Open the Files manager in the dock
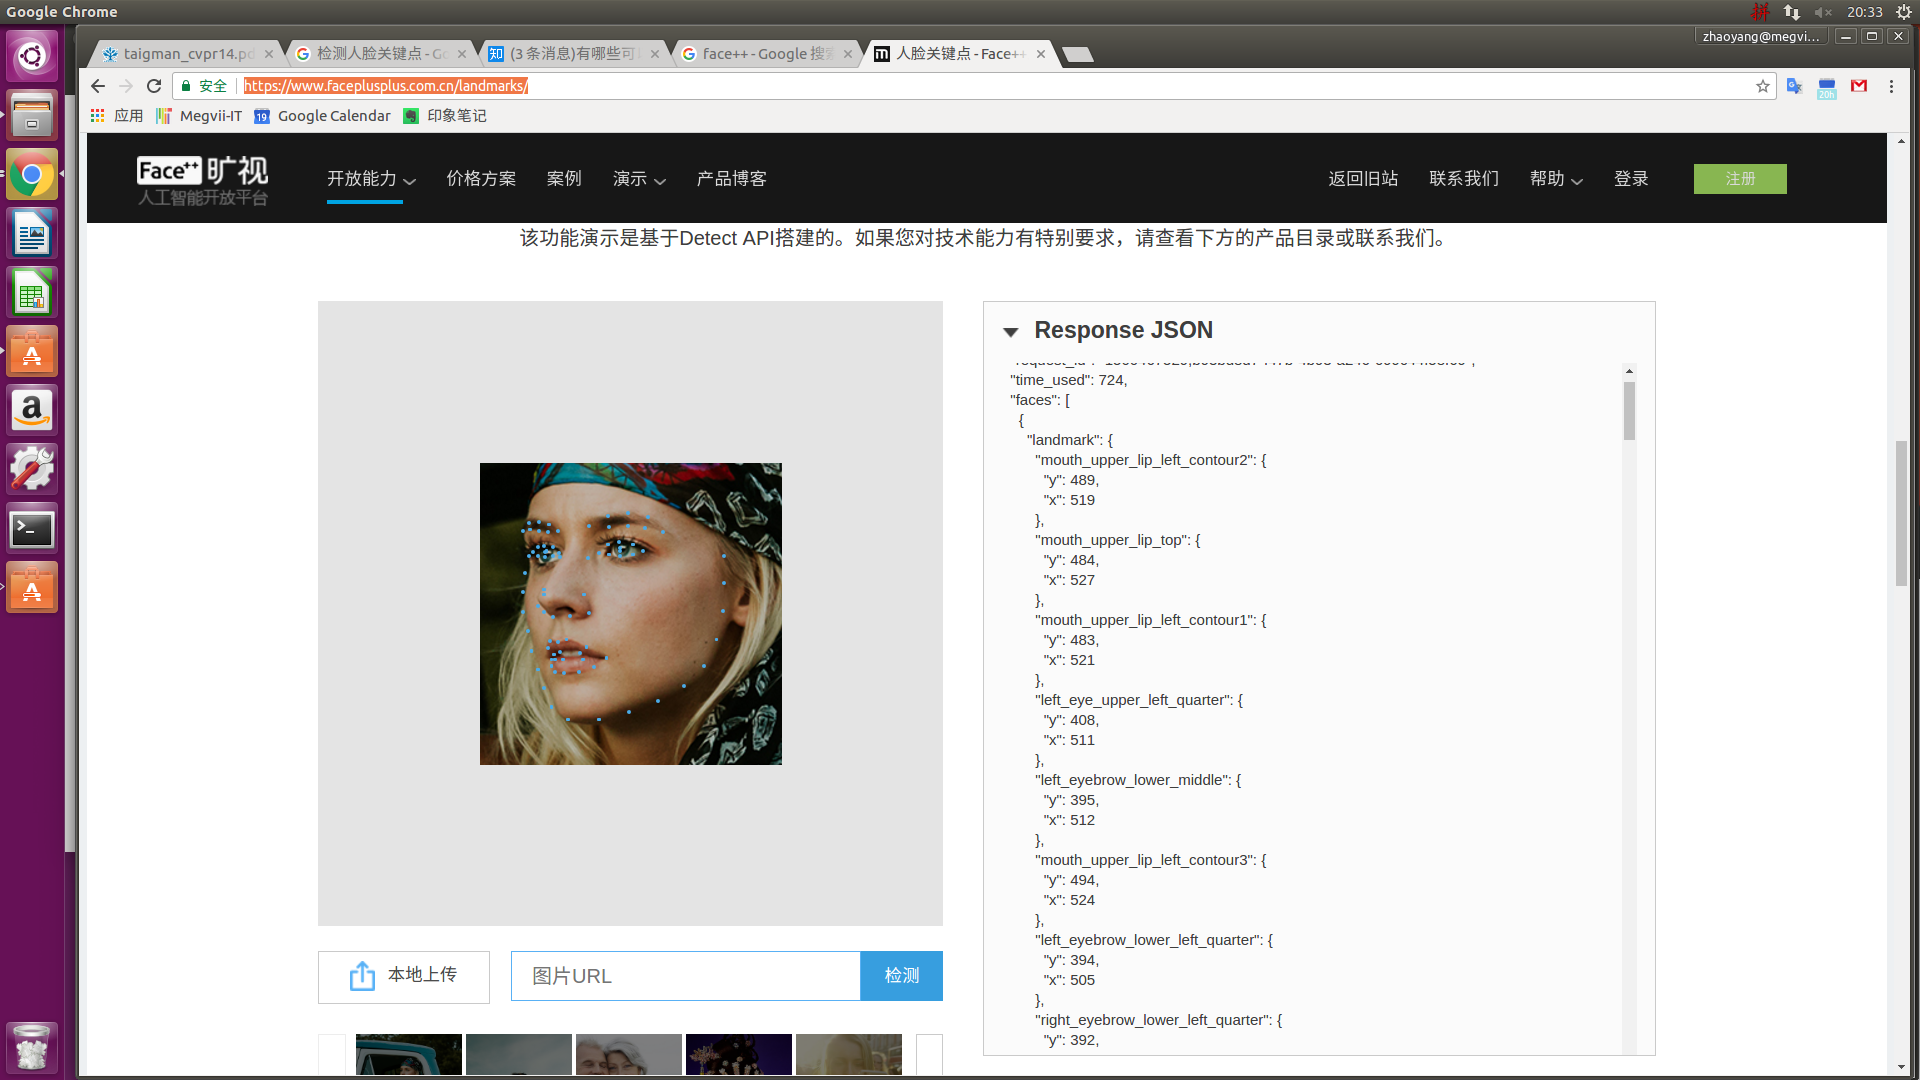Image resolution: width=1920 pixels, height=1080 pixels. click(32, 114)
